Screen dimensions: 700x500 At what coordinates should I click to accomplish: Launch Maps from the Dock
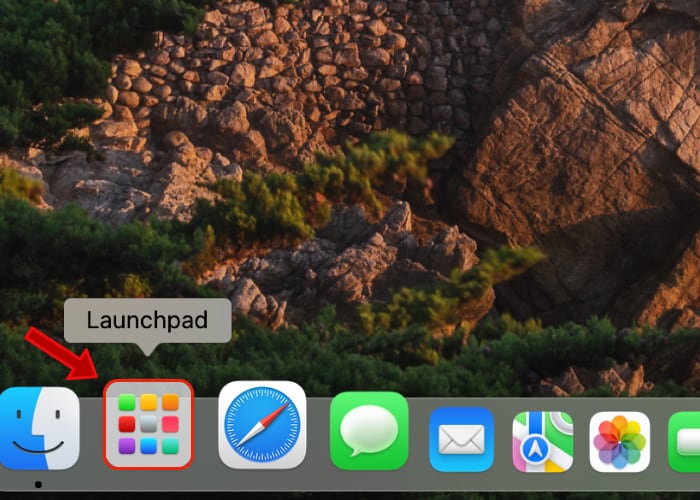[x=543, y=442]
